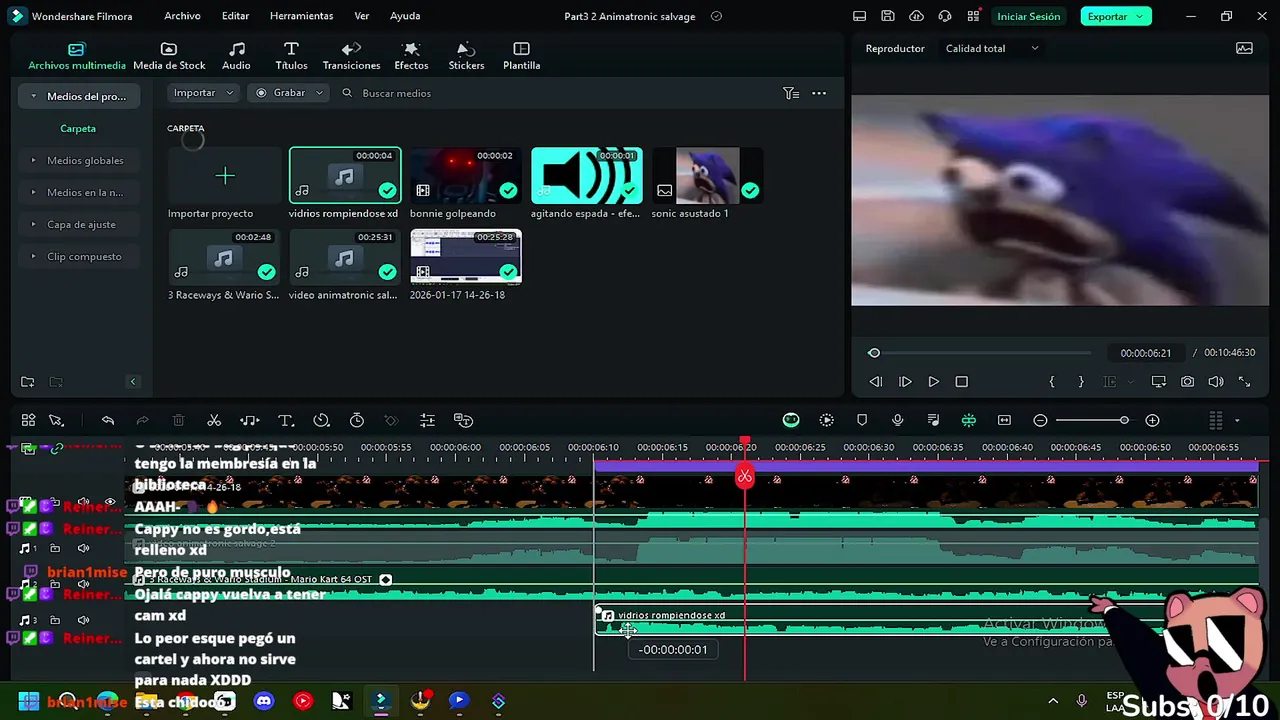Click the mark-out bracket icon
The image size is (1280, 720).
1080,382
